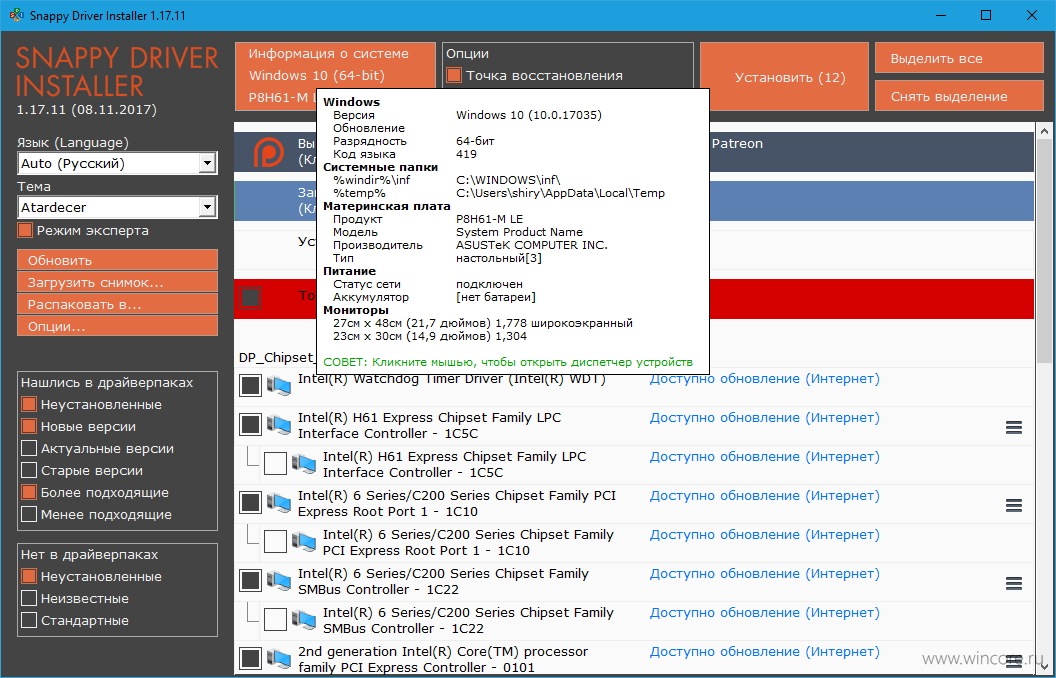Screen dimensions: 1056x678
Task: Open the Язык (Language) dropdown
Action: click(117, 164)
